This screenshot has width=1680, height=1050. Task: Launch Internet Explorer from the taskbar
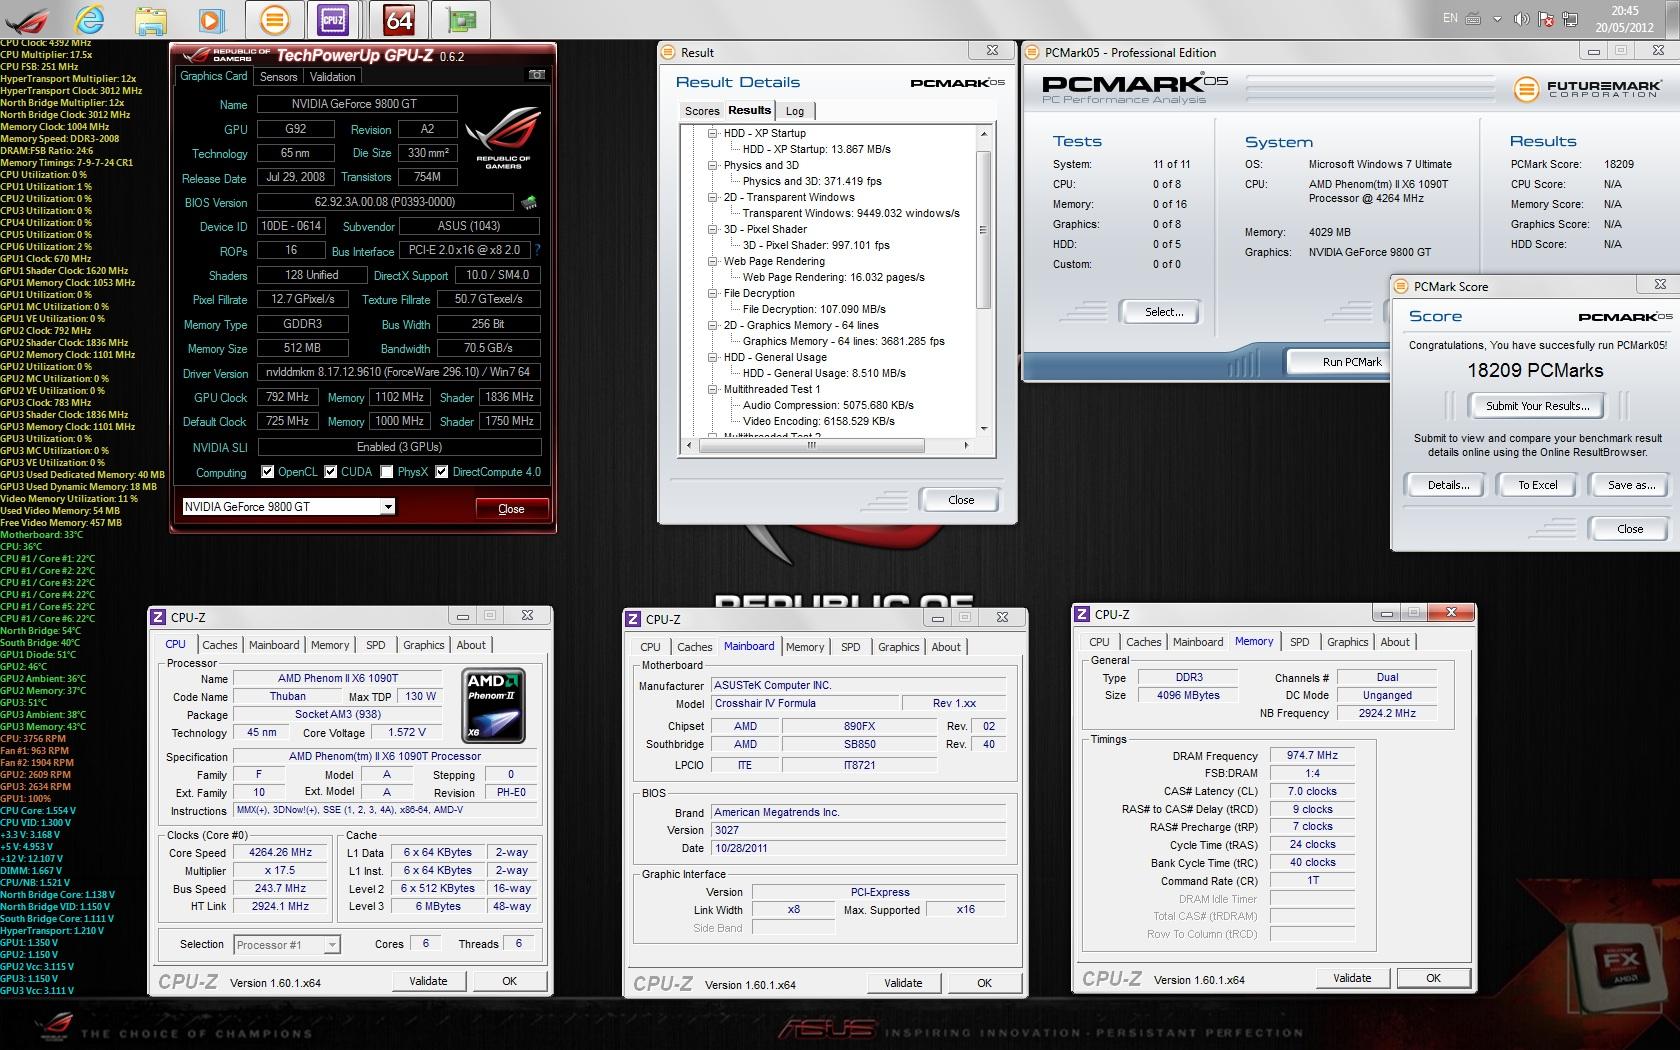point(92,19)
